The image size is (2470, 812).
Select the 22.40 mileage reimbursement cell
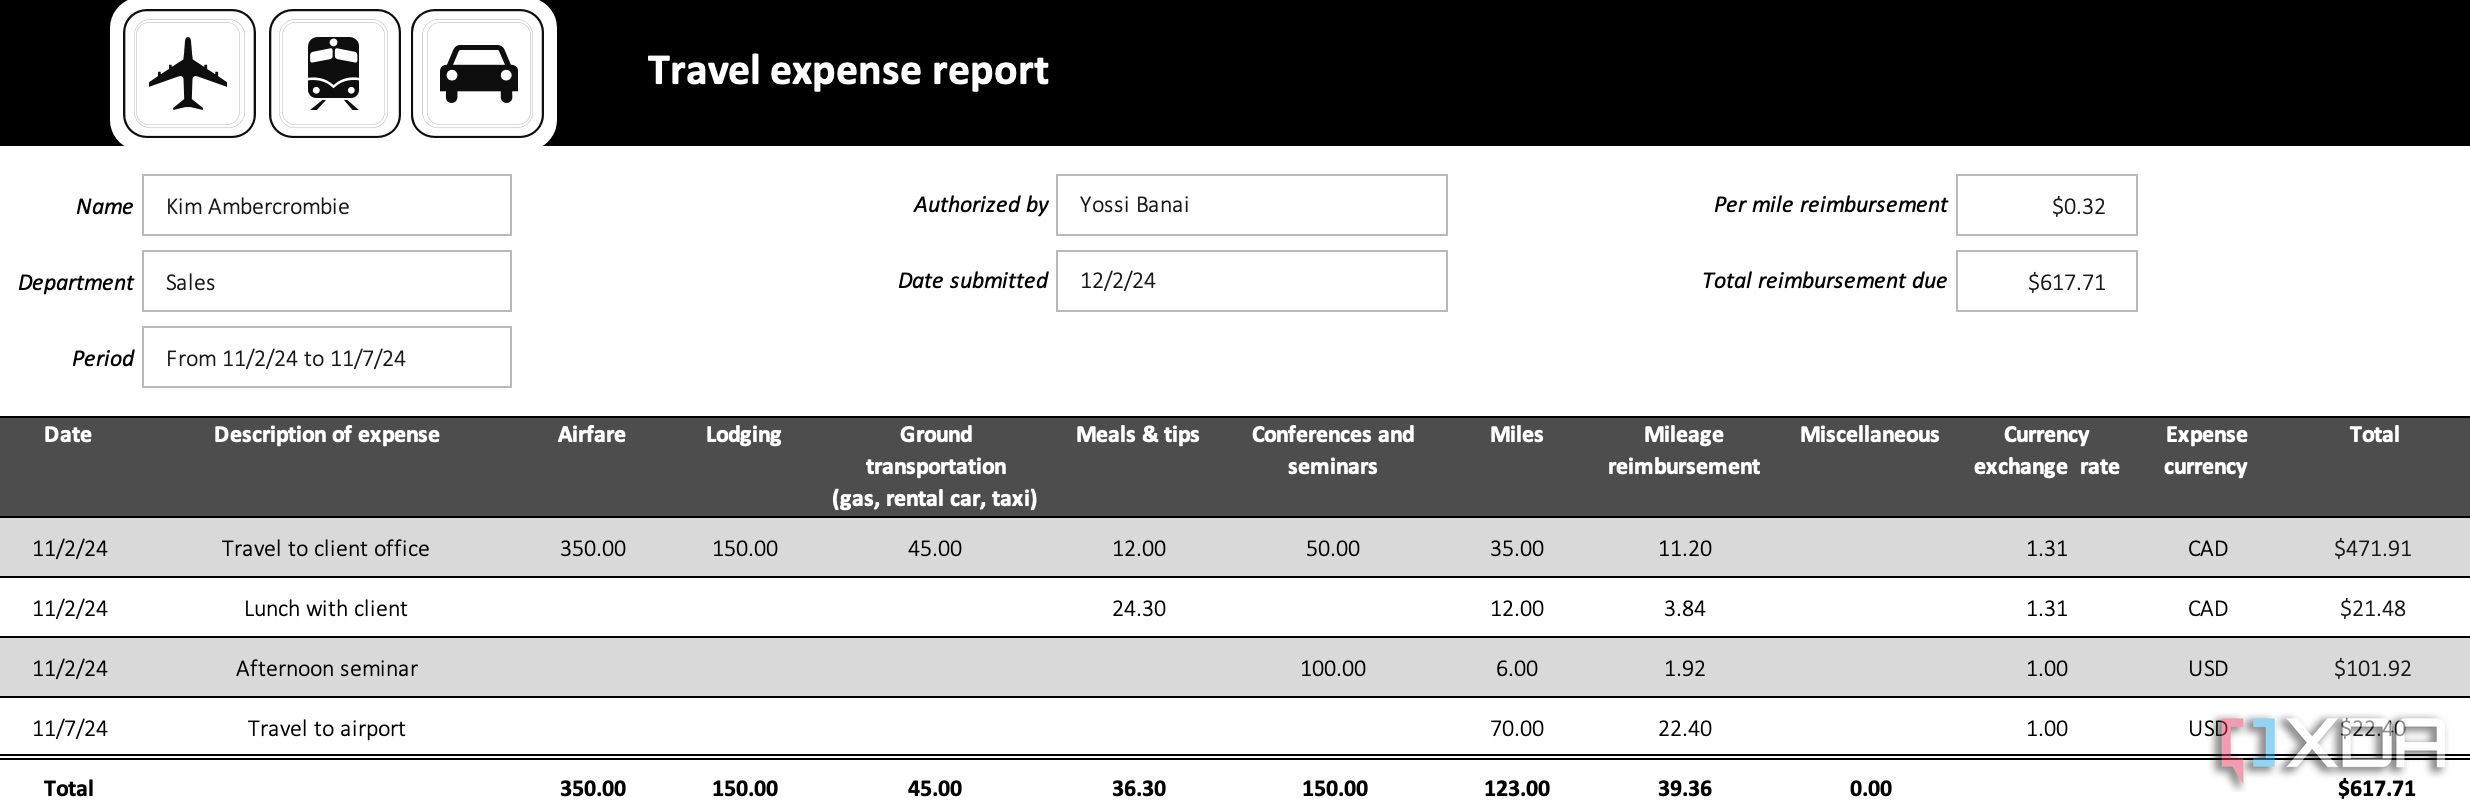click(x=1685, y=728)
